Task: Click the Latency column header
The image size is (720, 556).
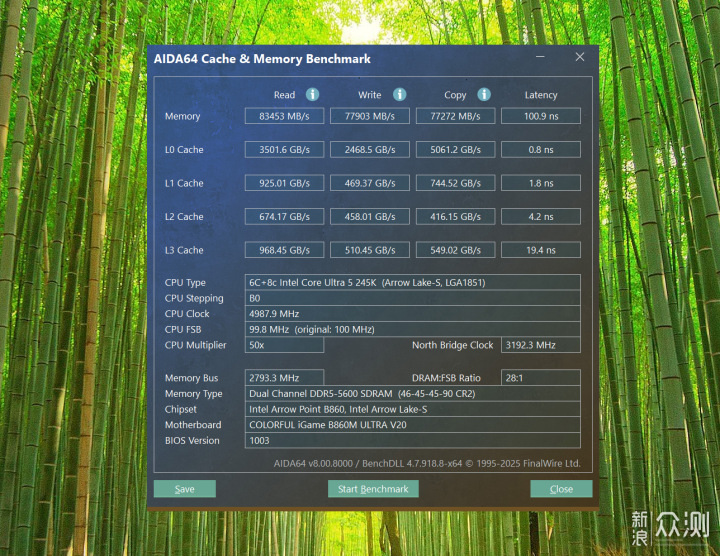Action: coord(541,95)
